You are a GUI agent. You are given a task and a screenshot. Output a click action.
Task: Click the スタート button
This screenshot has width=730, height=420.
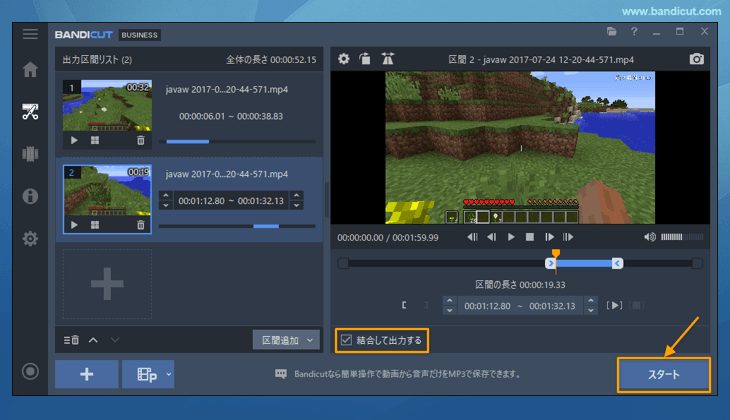pyautogui.click(x=664, y=375)
